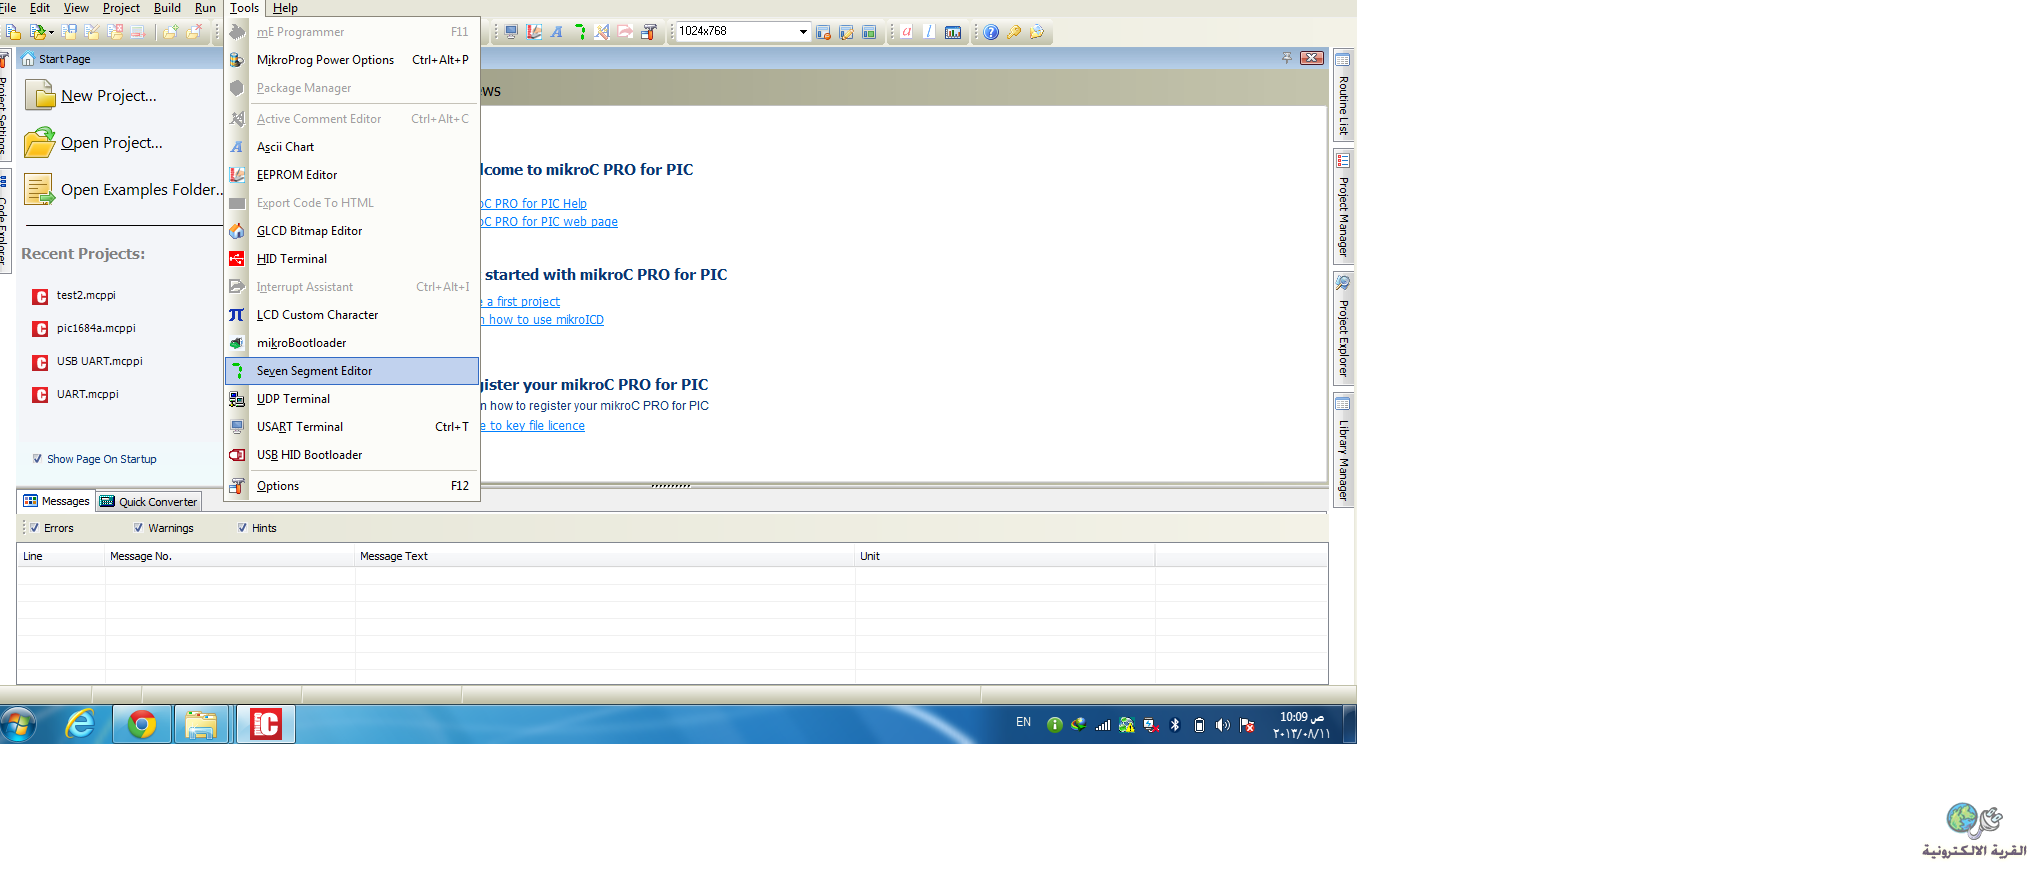Click the Internet Explorer taskbar icon
The height and width of the screenshot is (873, 2032).
click(x=80, y=724)
